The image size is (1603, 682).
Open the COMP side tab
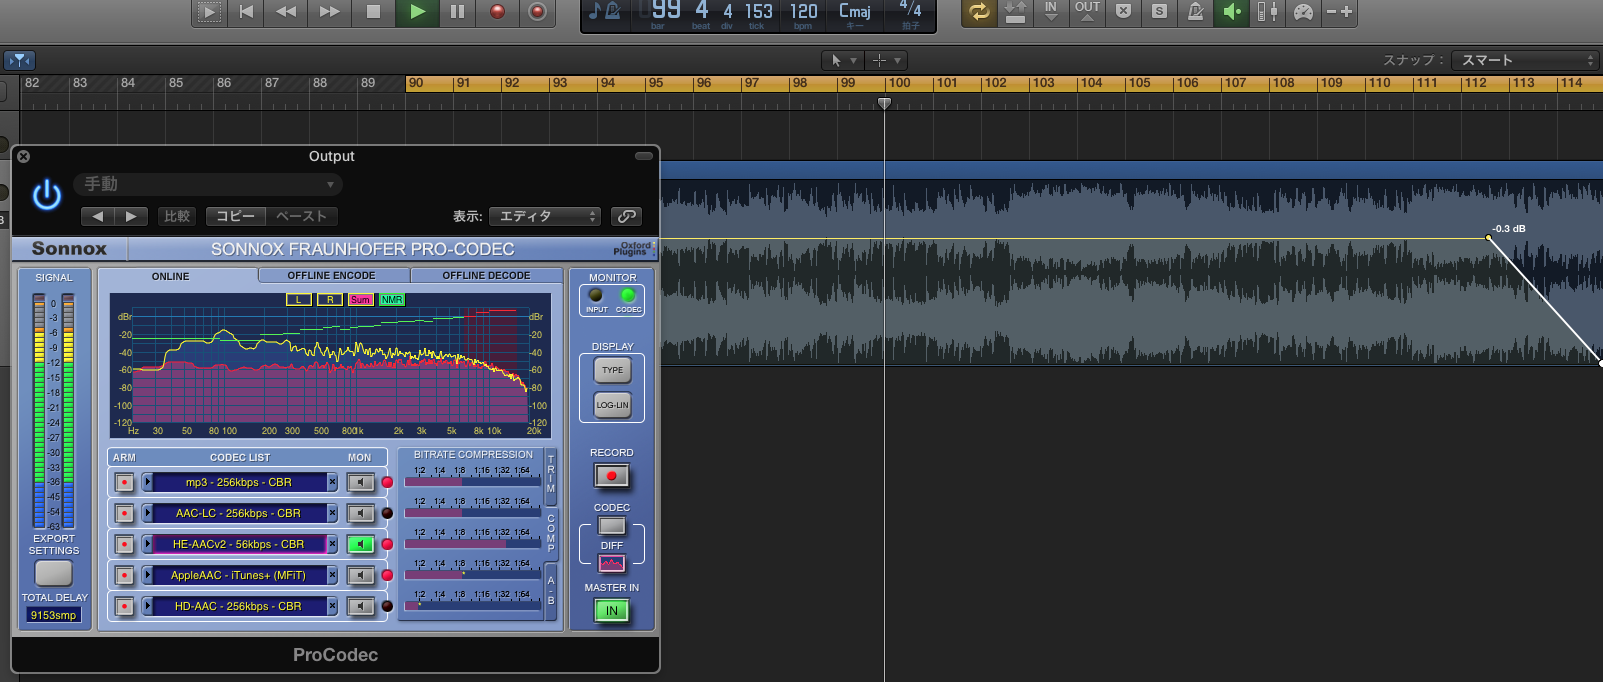point(551,533)
